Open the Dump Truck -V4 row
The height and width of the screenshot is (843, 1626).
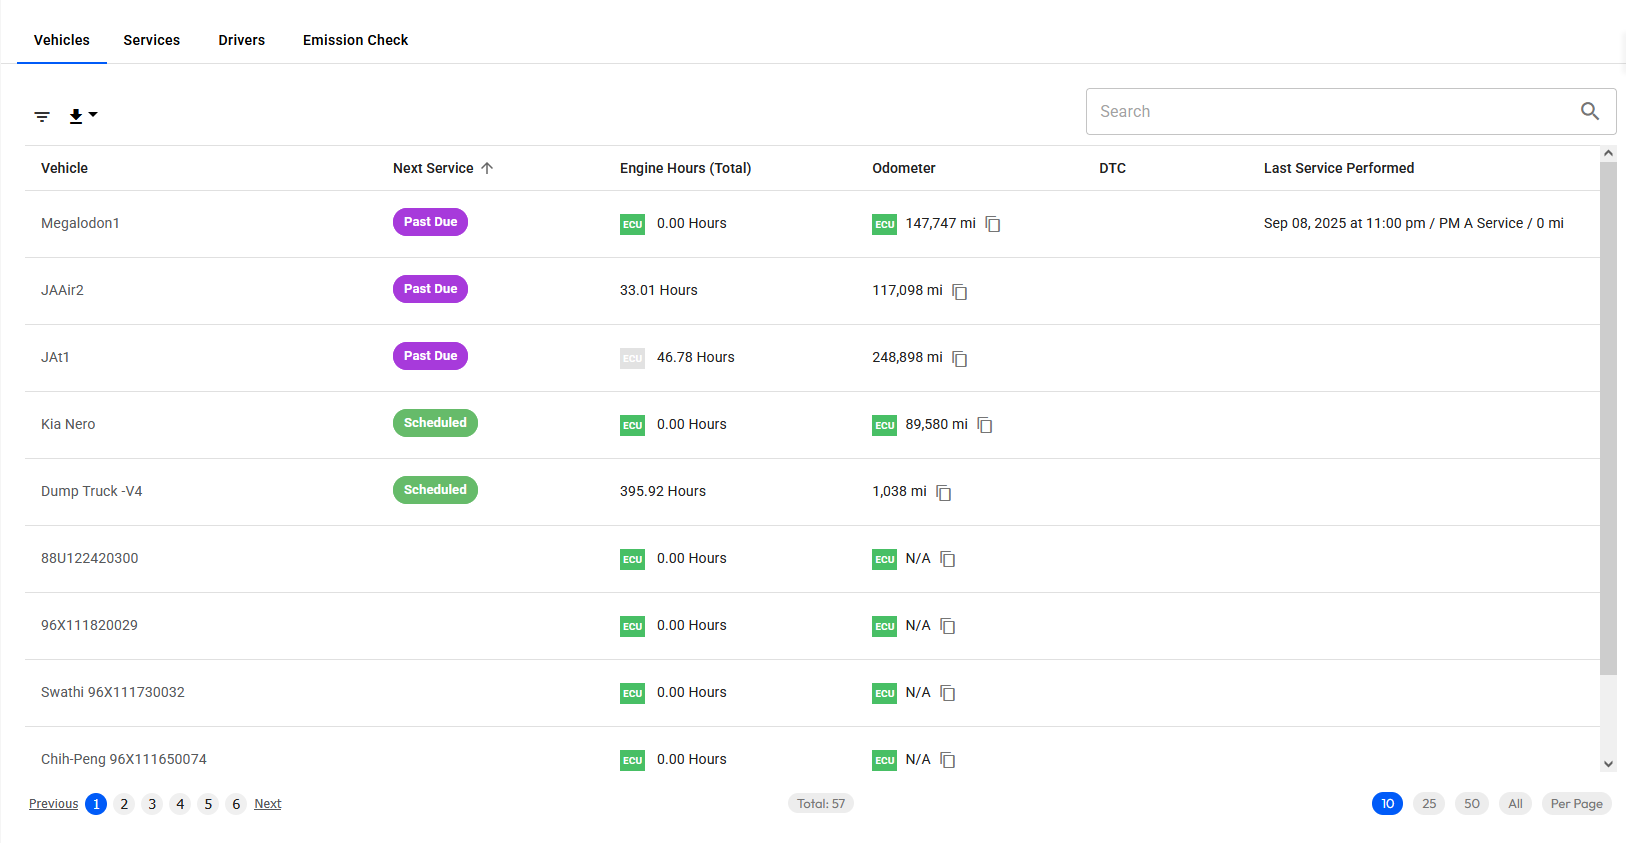(x=812, y=492)
